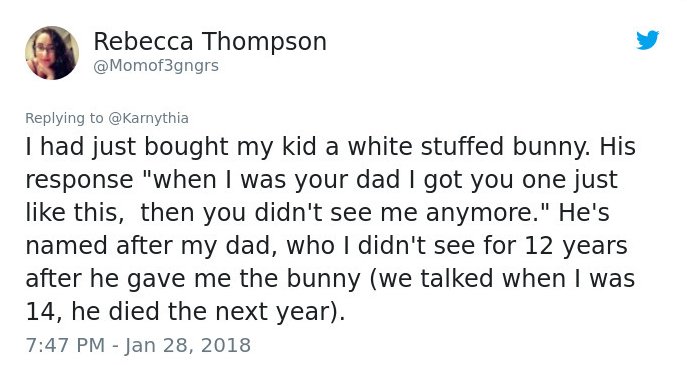The width and height of the screenshot is (687, 365).
Task: Click the number "14," on the last line
Action: (42, 312)
